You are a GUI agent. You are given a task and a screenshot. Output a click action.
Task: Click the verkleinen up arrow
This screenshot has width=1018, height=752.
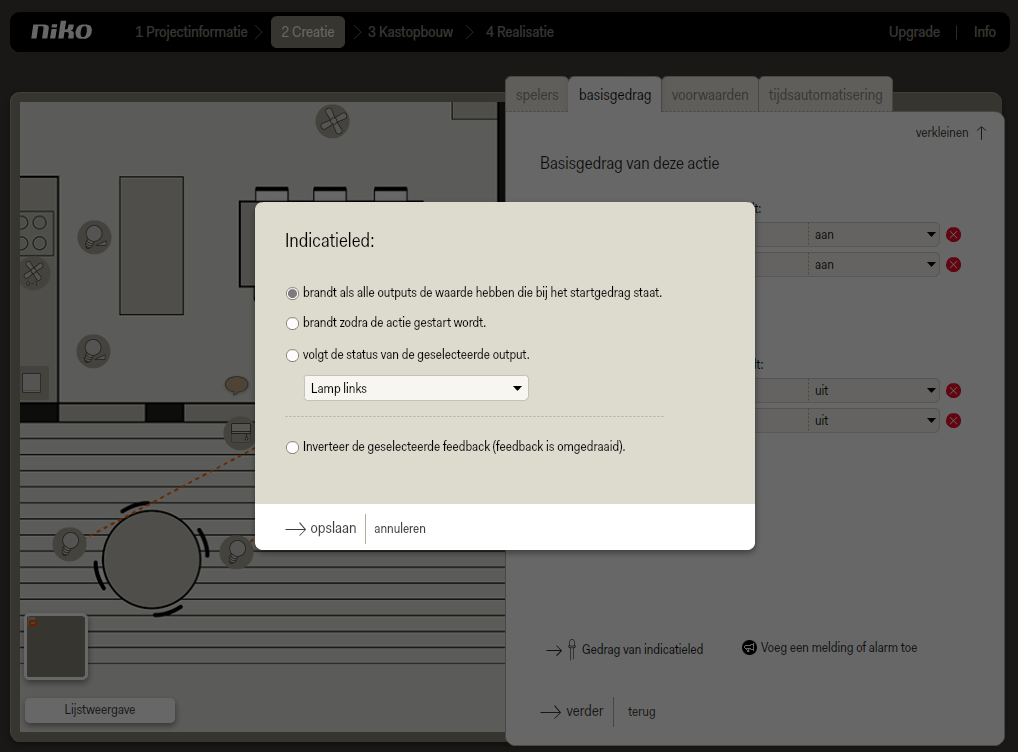pyautogui.click(x=982, y=132)
